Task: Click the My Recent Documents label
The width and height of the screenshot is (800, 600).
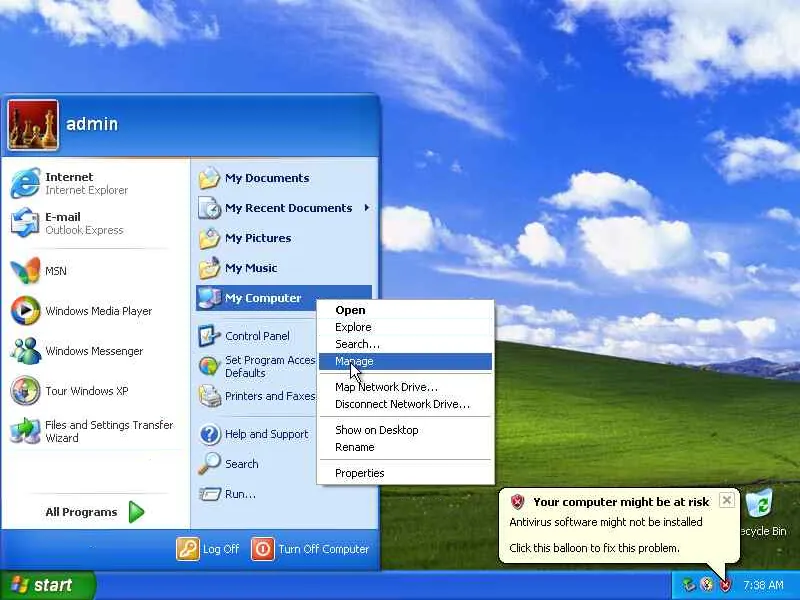Action: 289,208
